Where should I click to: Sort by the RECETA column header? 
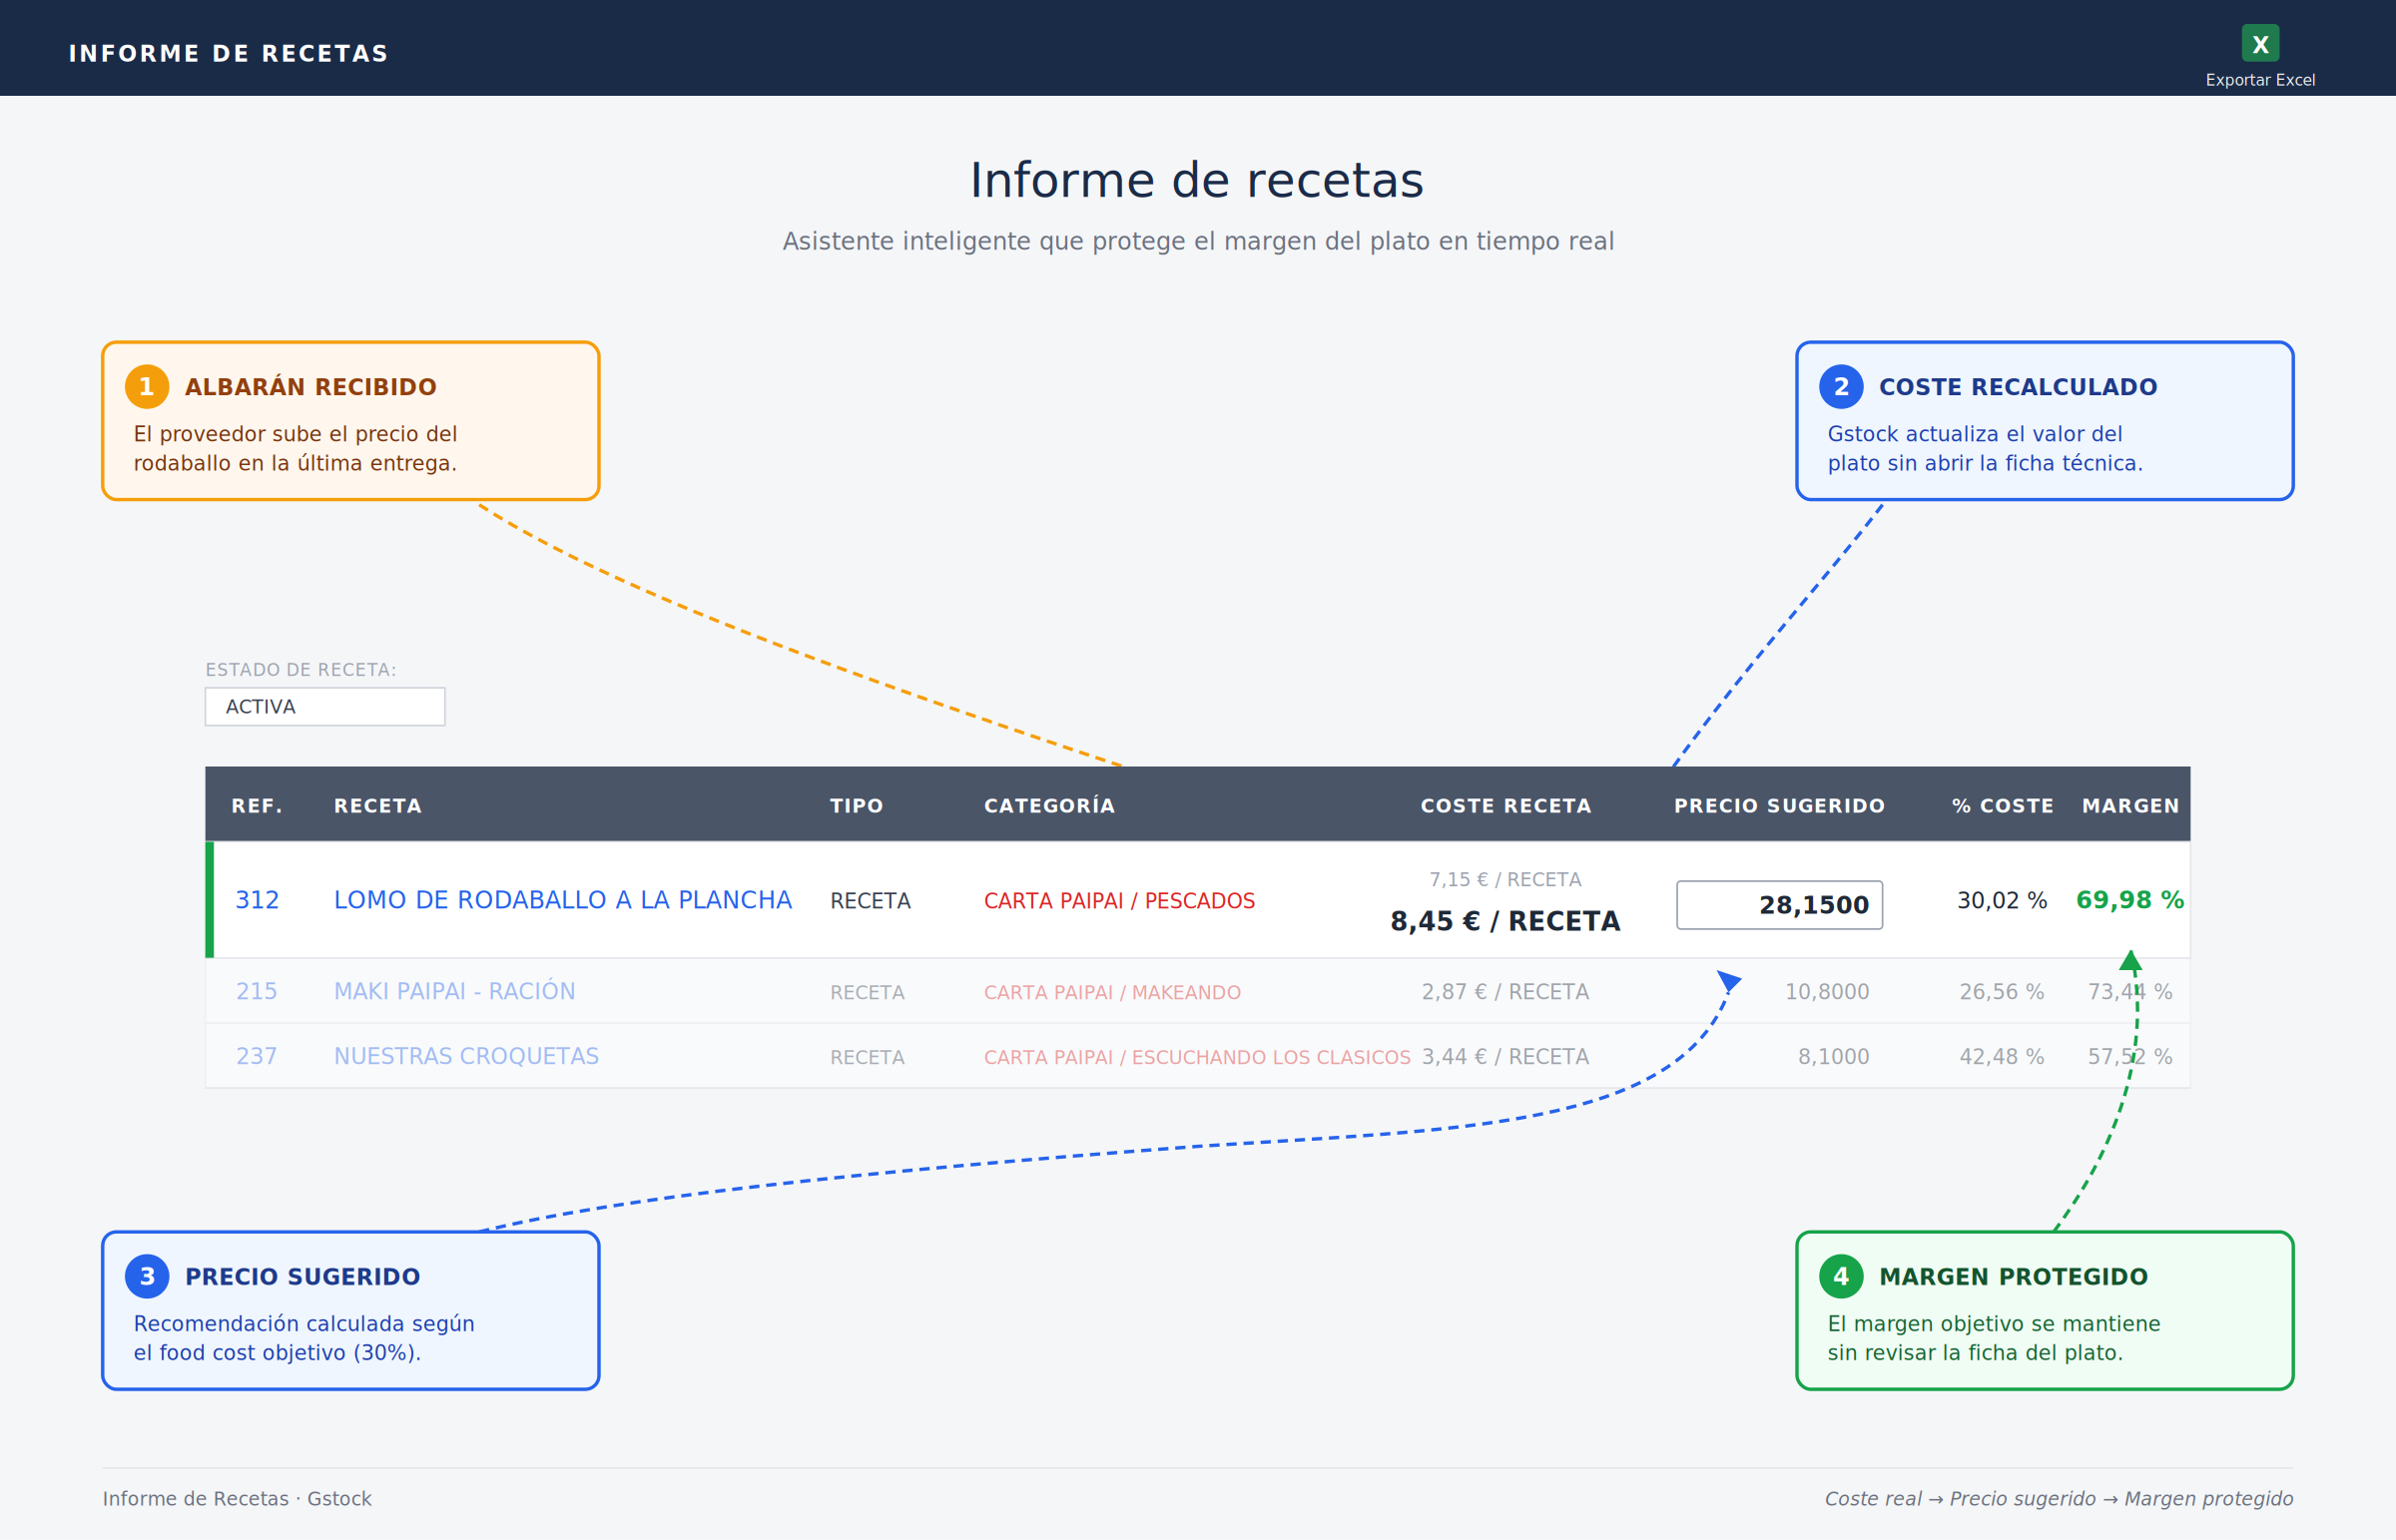[x=378, y=806]
